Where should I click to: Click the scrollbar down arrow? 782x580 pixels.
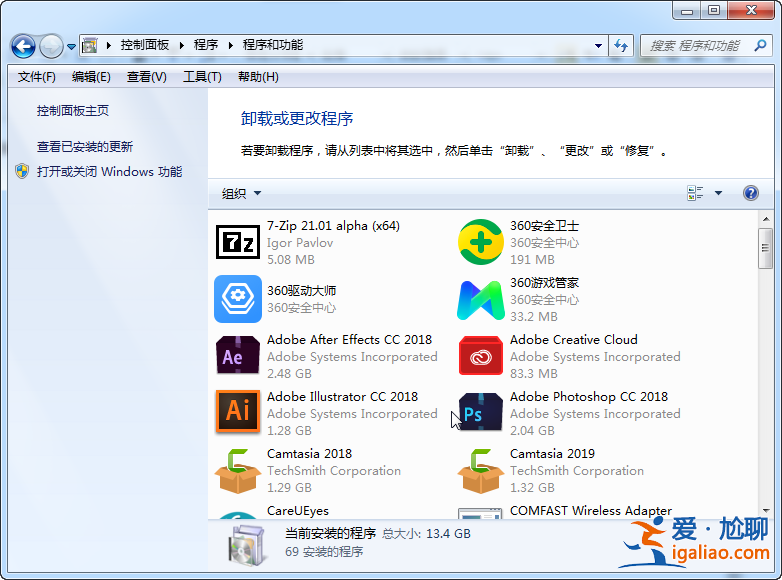(x=766, y=511)
